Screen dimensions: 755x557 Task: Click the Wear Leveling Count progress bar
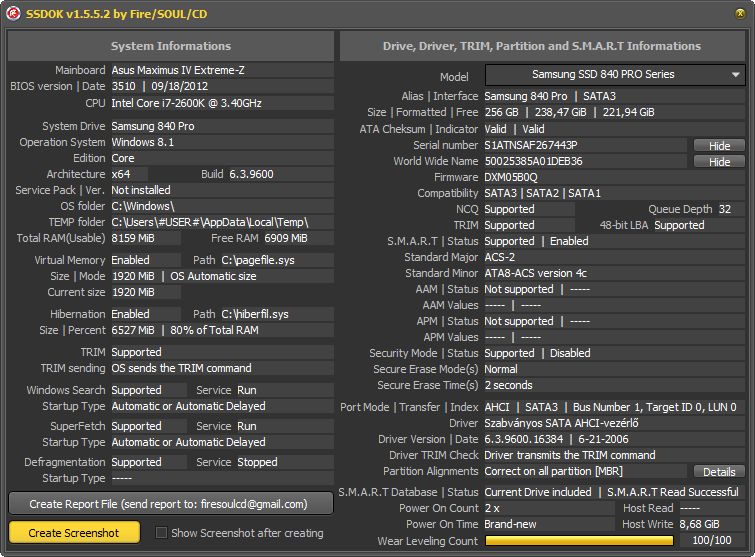[x=579, y=541]
